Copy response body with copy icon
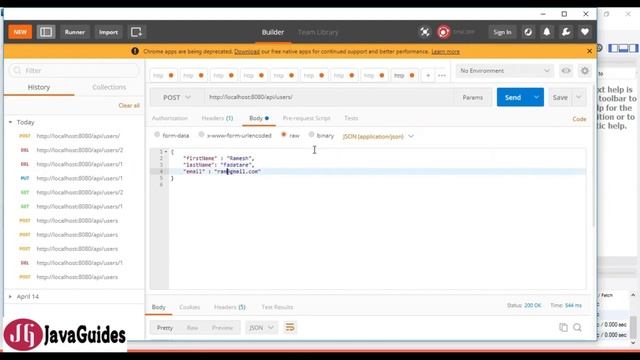Viewport: 640px width, 360px height. 563,327
